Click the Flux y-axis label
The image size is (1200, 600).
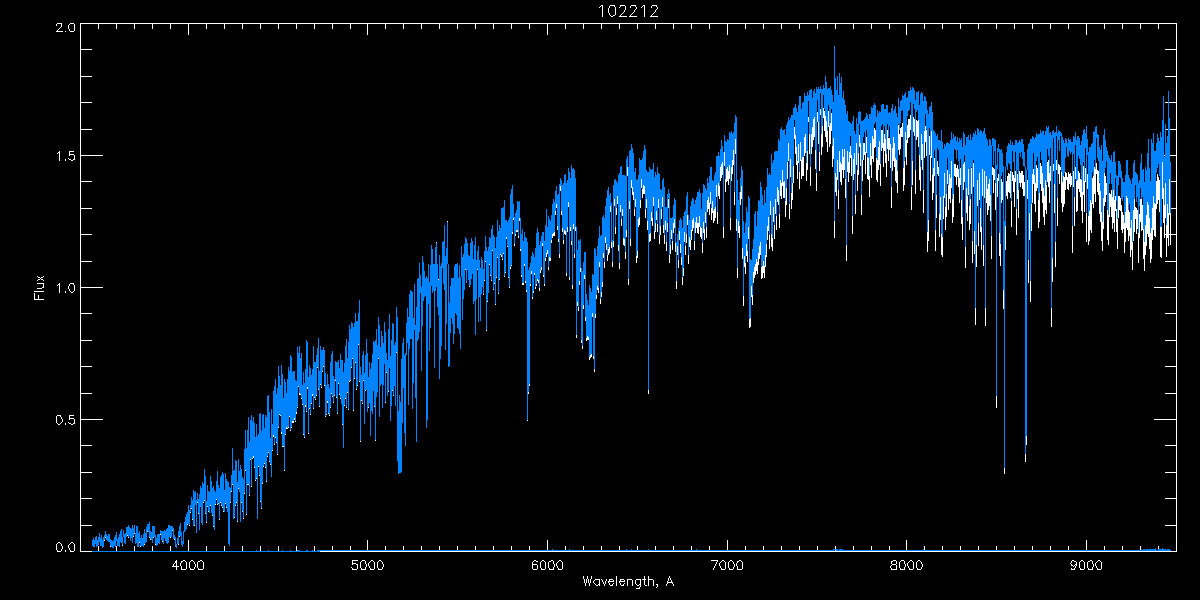coord(39,287)
